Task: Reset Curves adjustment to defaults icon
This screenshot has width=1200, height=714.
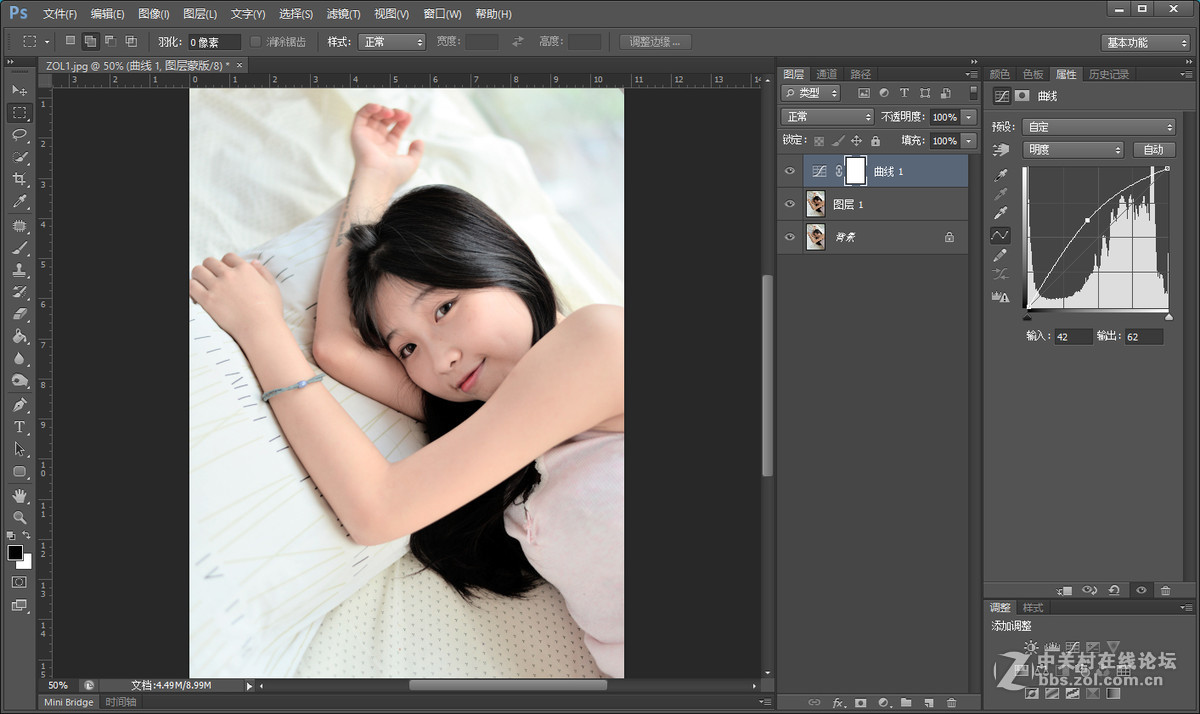Action: coord(1114,591)
